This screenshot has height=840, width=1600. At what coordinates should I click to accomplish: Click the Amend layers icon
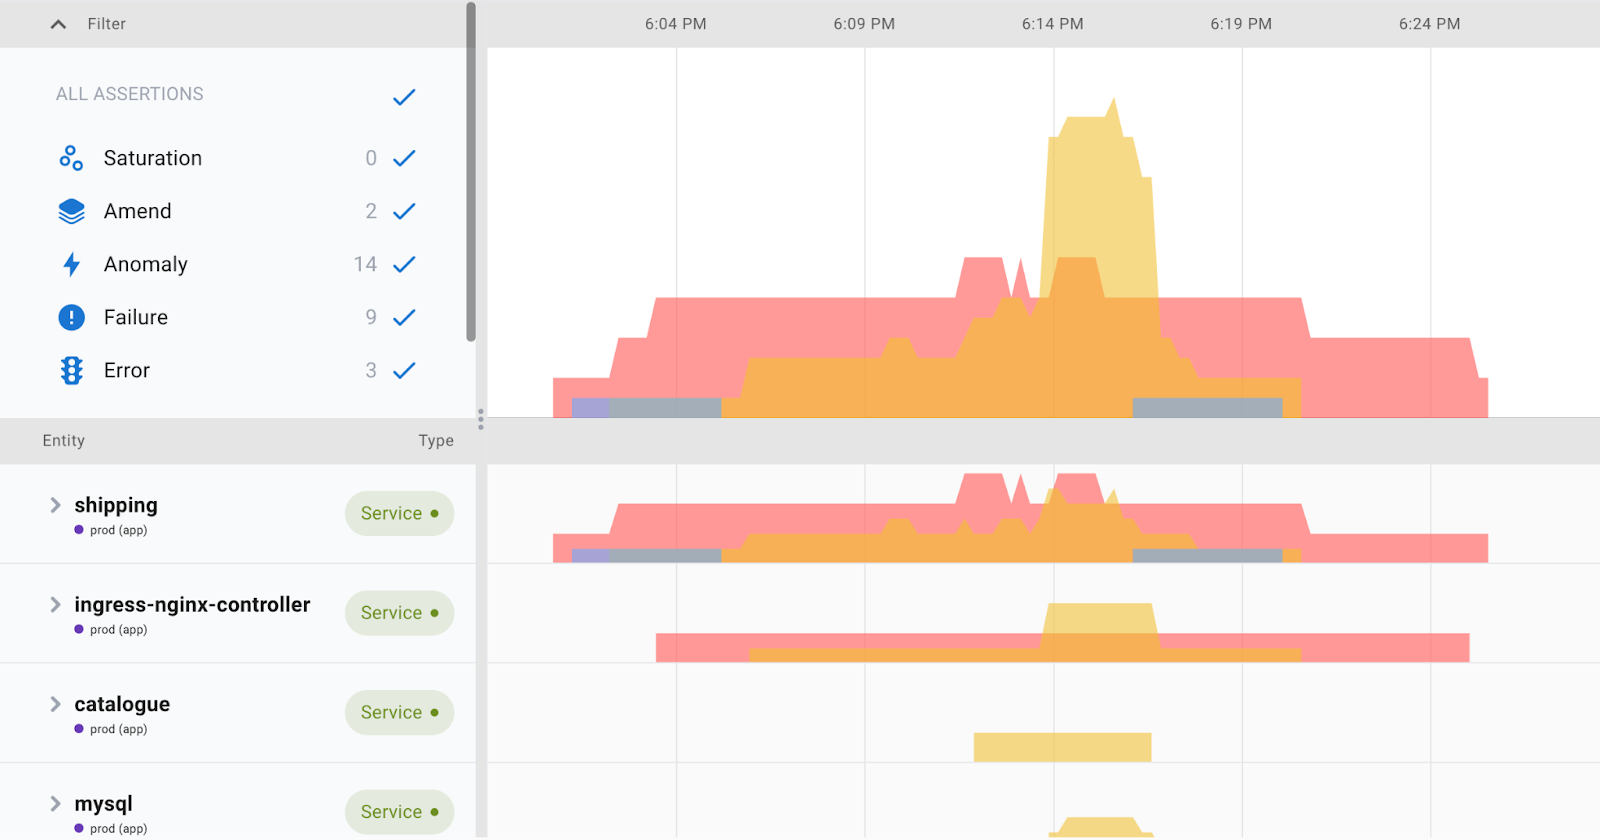(x=71, y=211)
